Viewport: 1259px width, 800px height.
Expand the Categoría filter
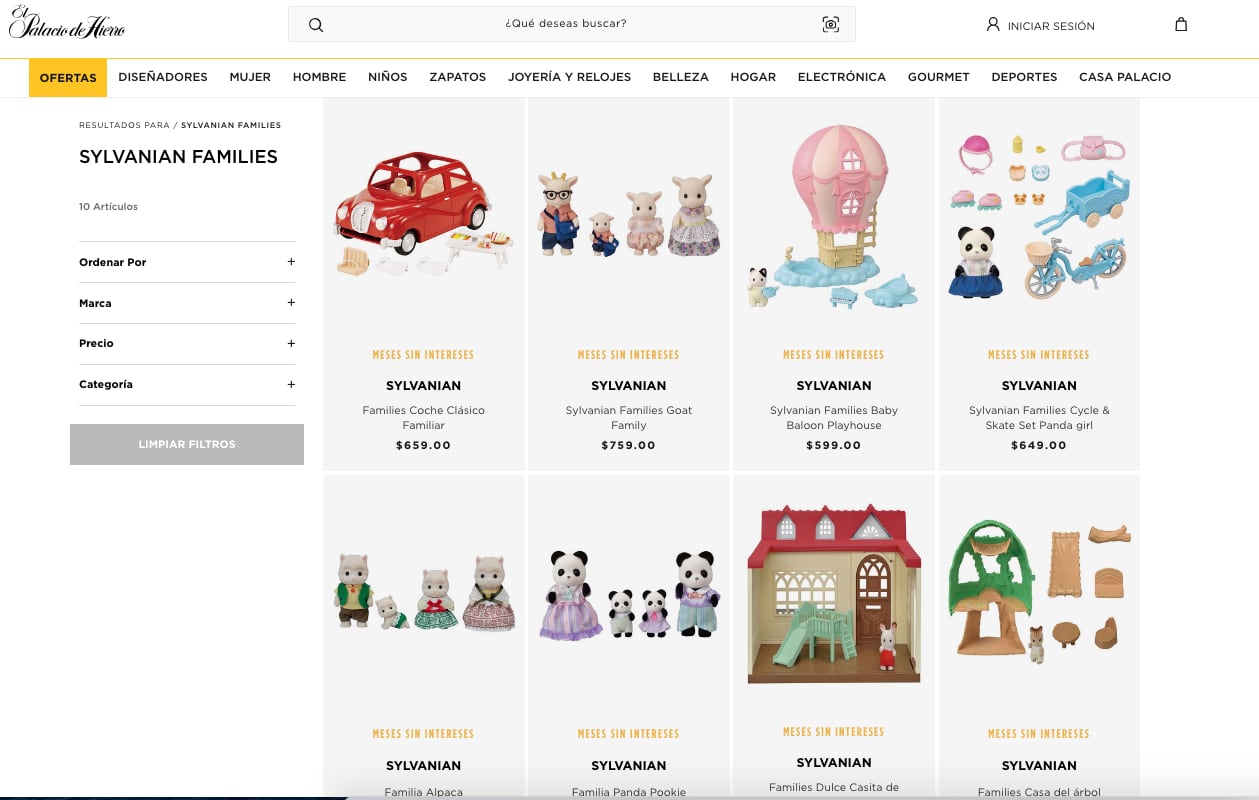(291, 384)
